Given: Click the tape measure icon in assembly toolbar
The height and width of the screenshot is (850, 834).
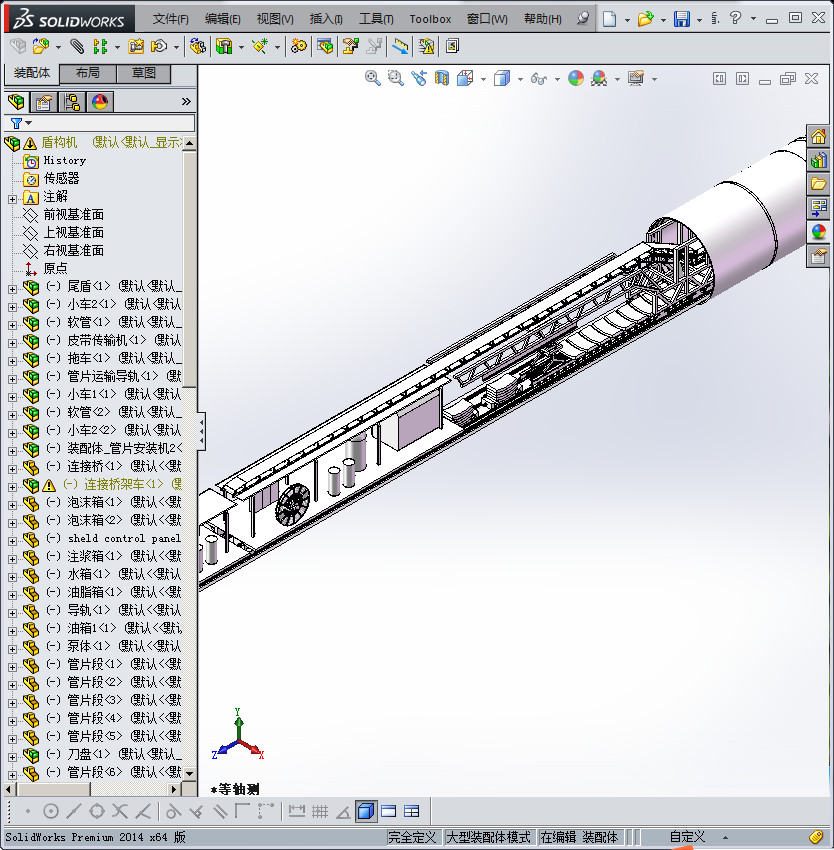Looking at the screenshot, I should 400,47.
